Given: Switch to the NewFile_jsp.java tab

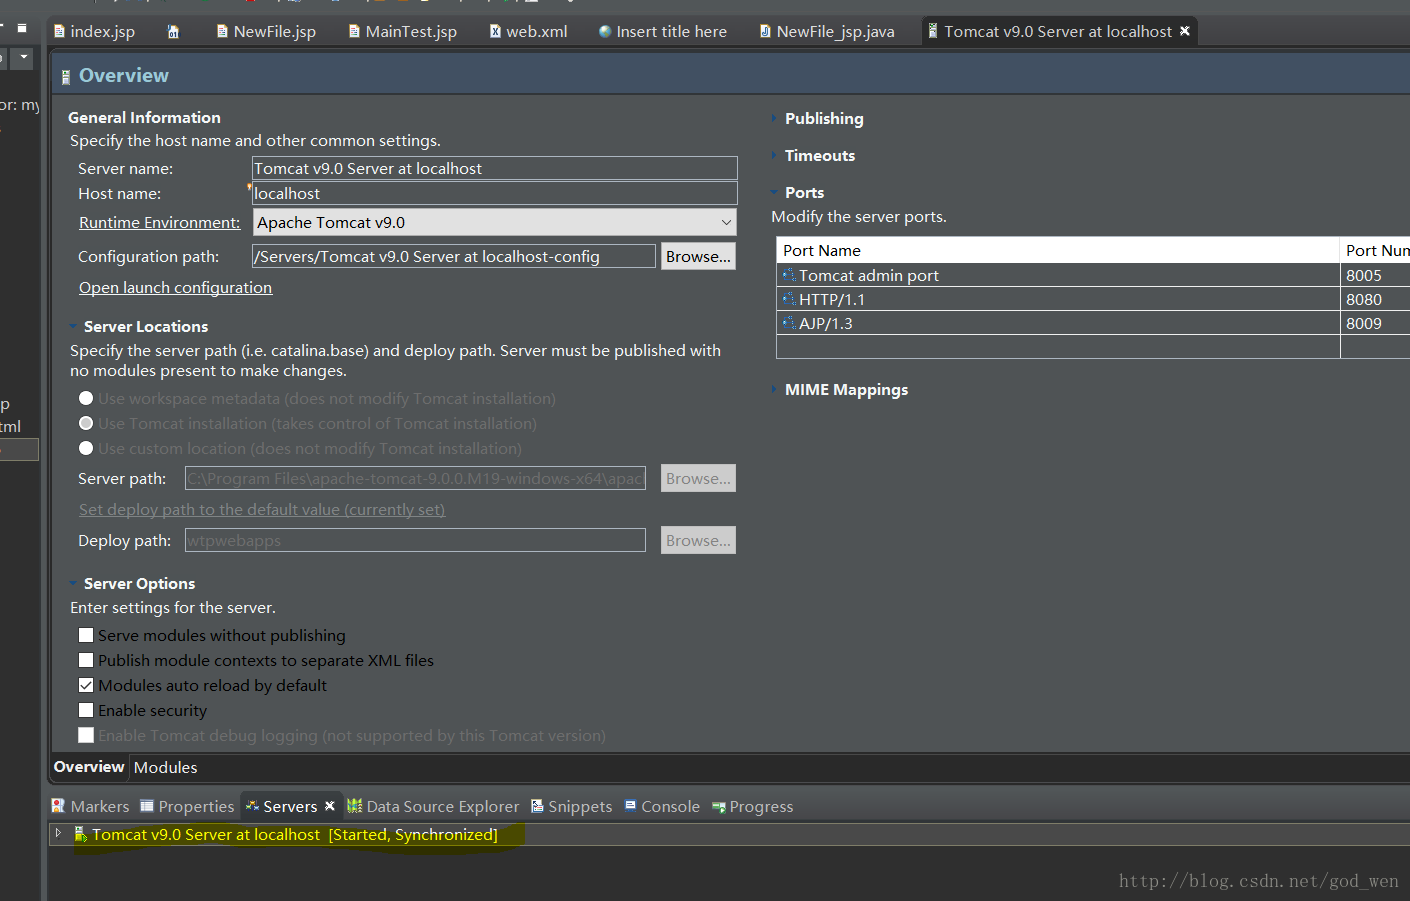Looking at the screenshot, I should [x=827, y=32].
